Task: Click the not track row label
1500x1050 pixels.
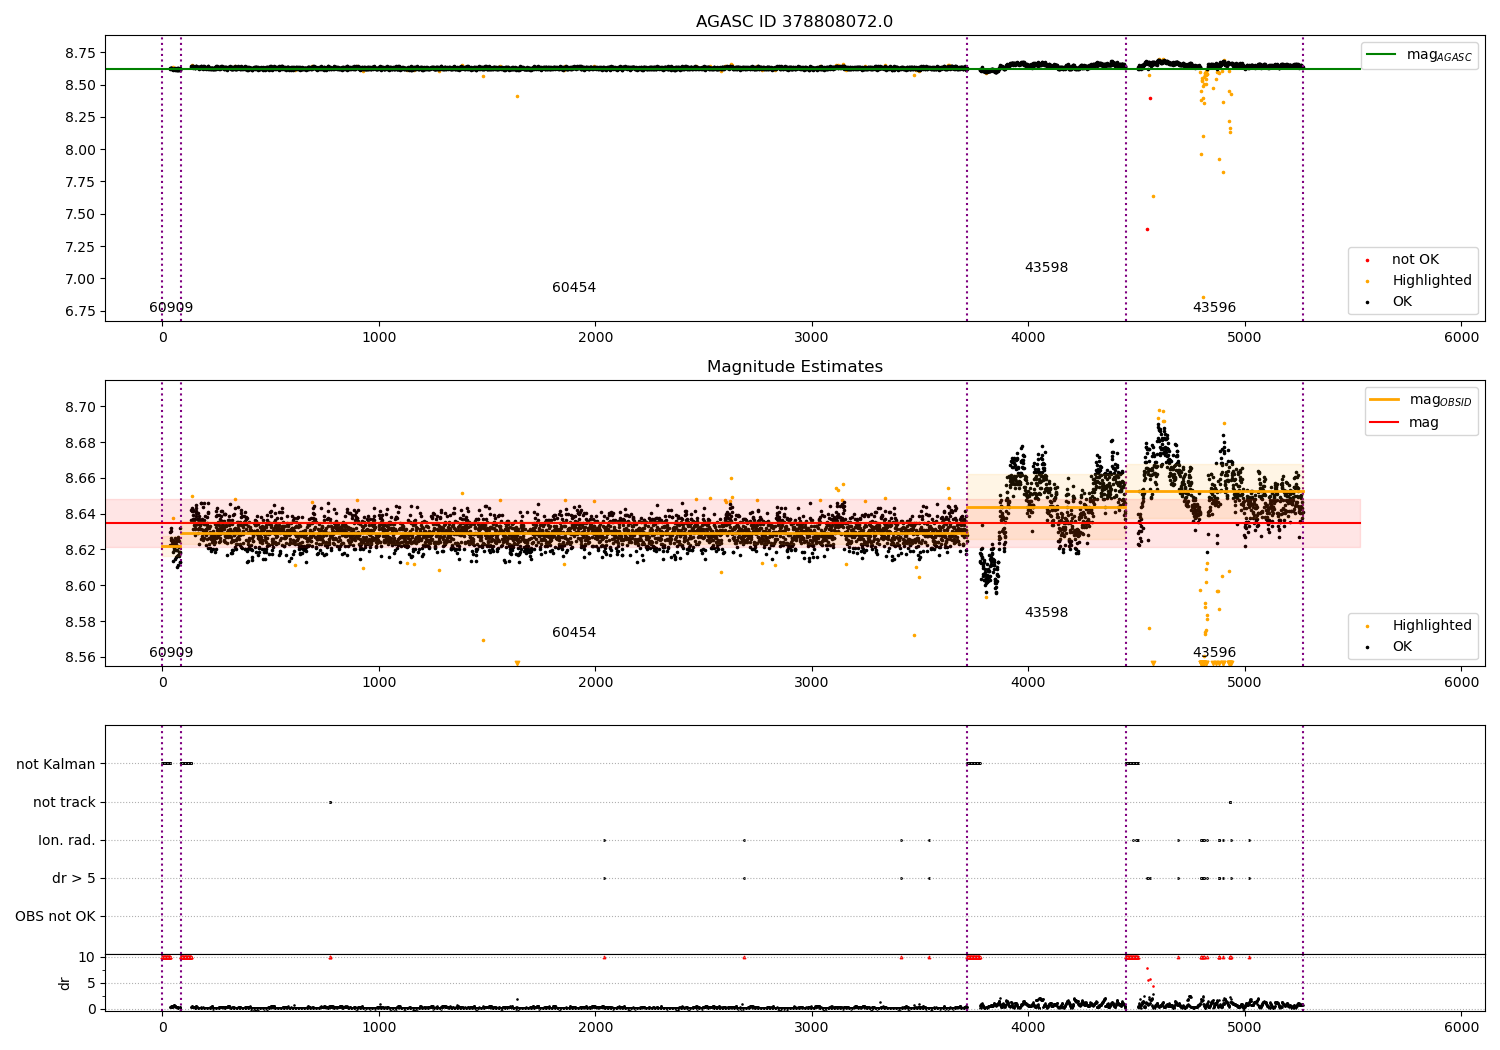Action: [64, 803]
